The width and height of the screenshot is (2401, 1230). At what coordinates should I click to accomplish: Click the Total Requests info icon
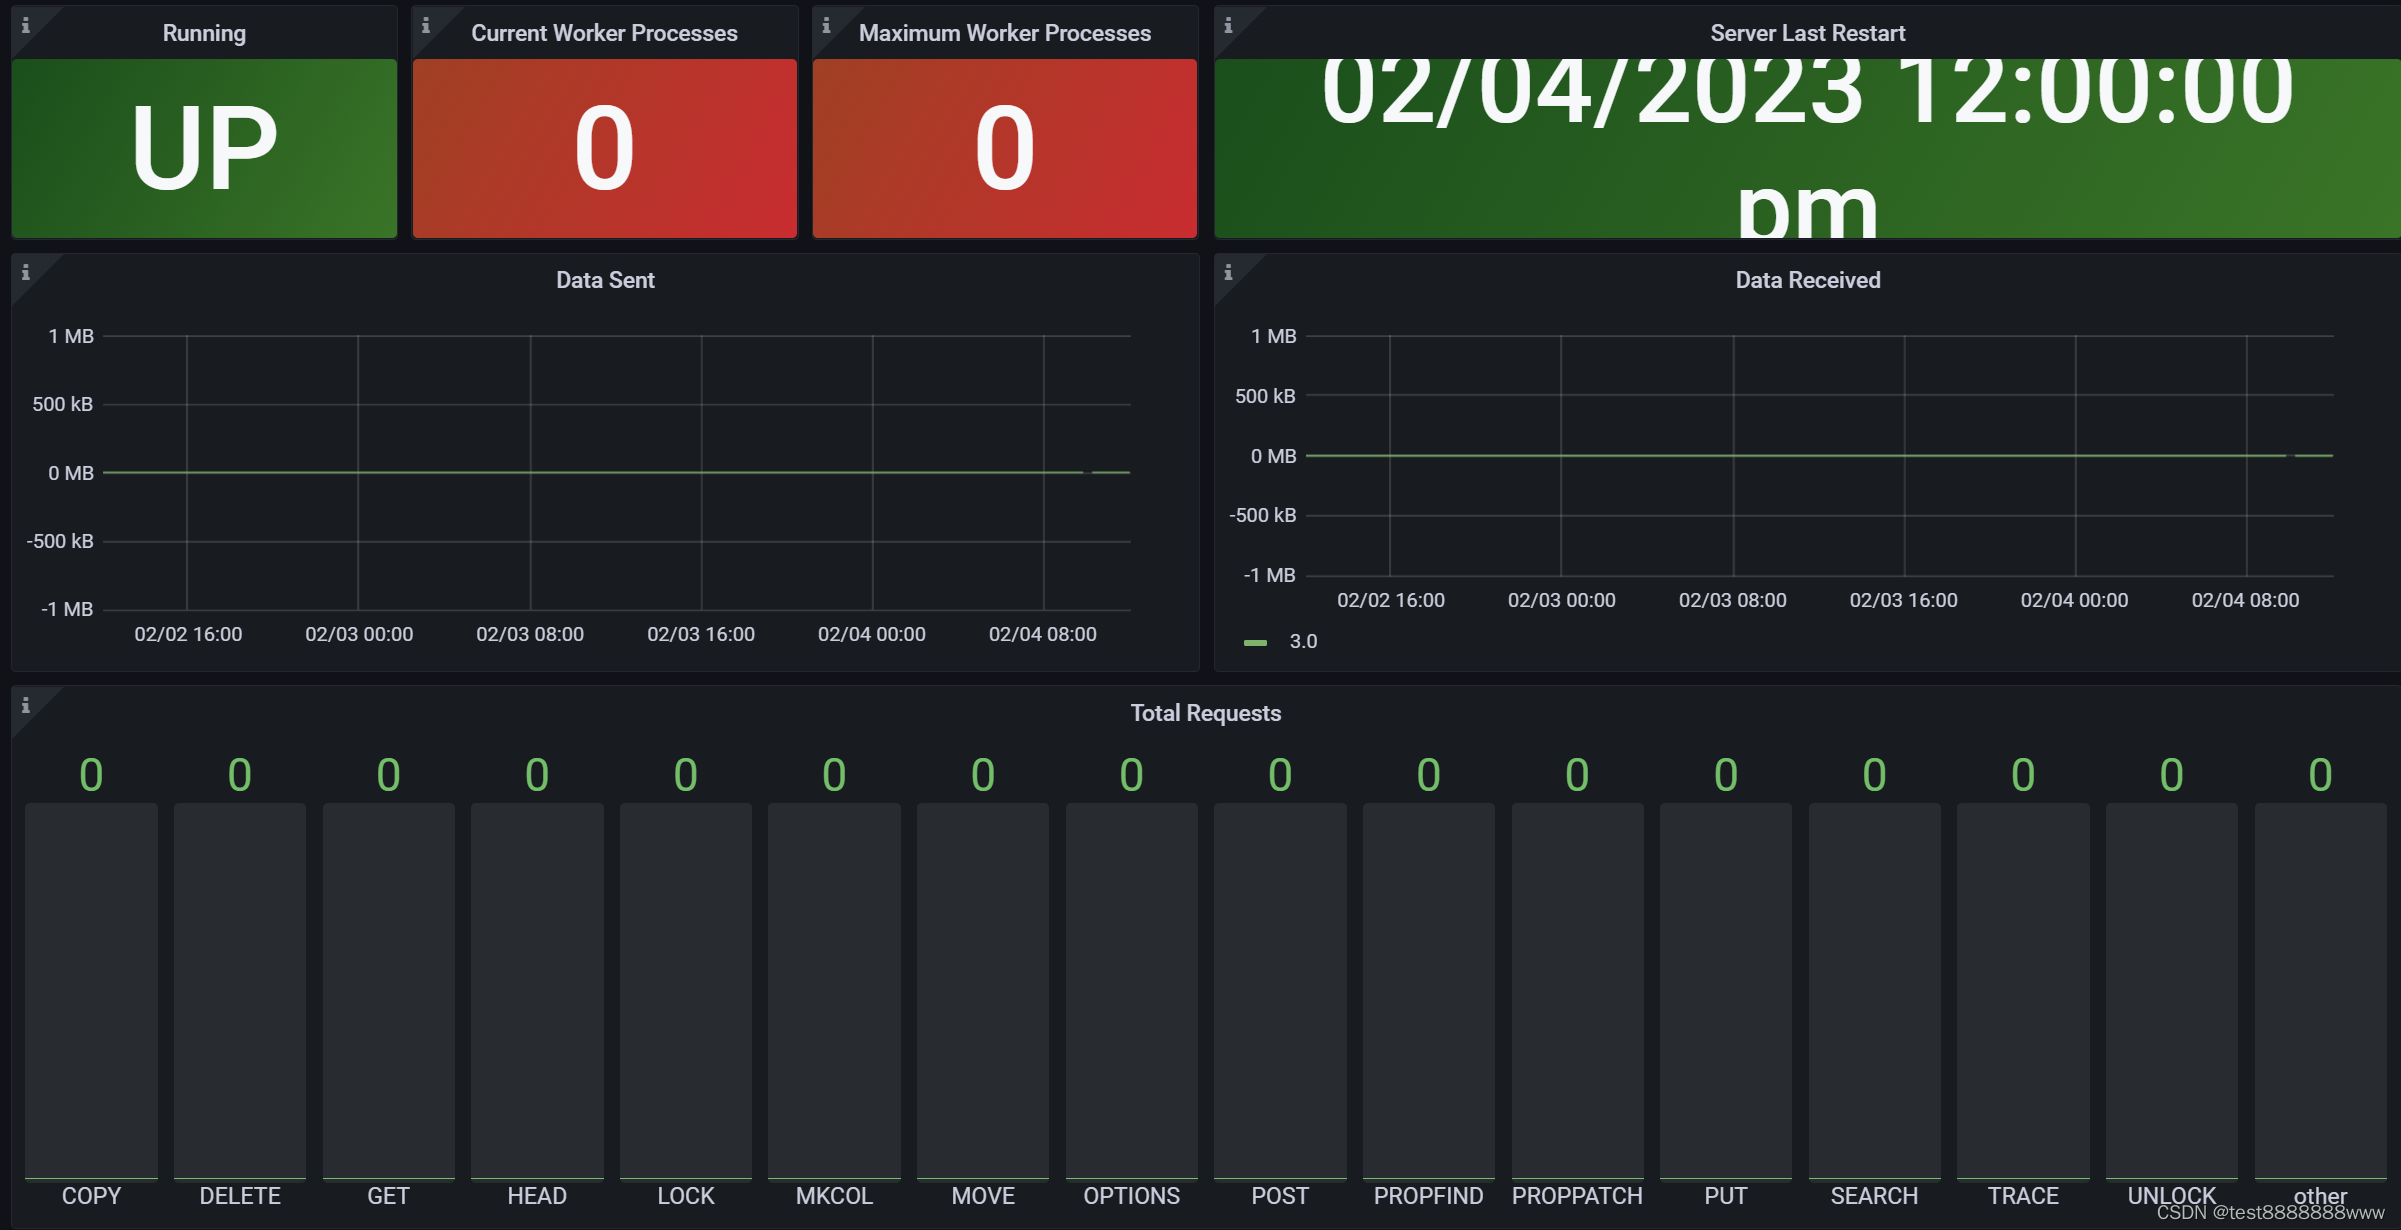point(26,706)
